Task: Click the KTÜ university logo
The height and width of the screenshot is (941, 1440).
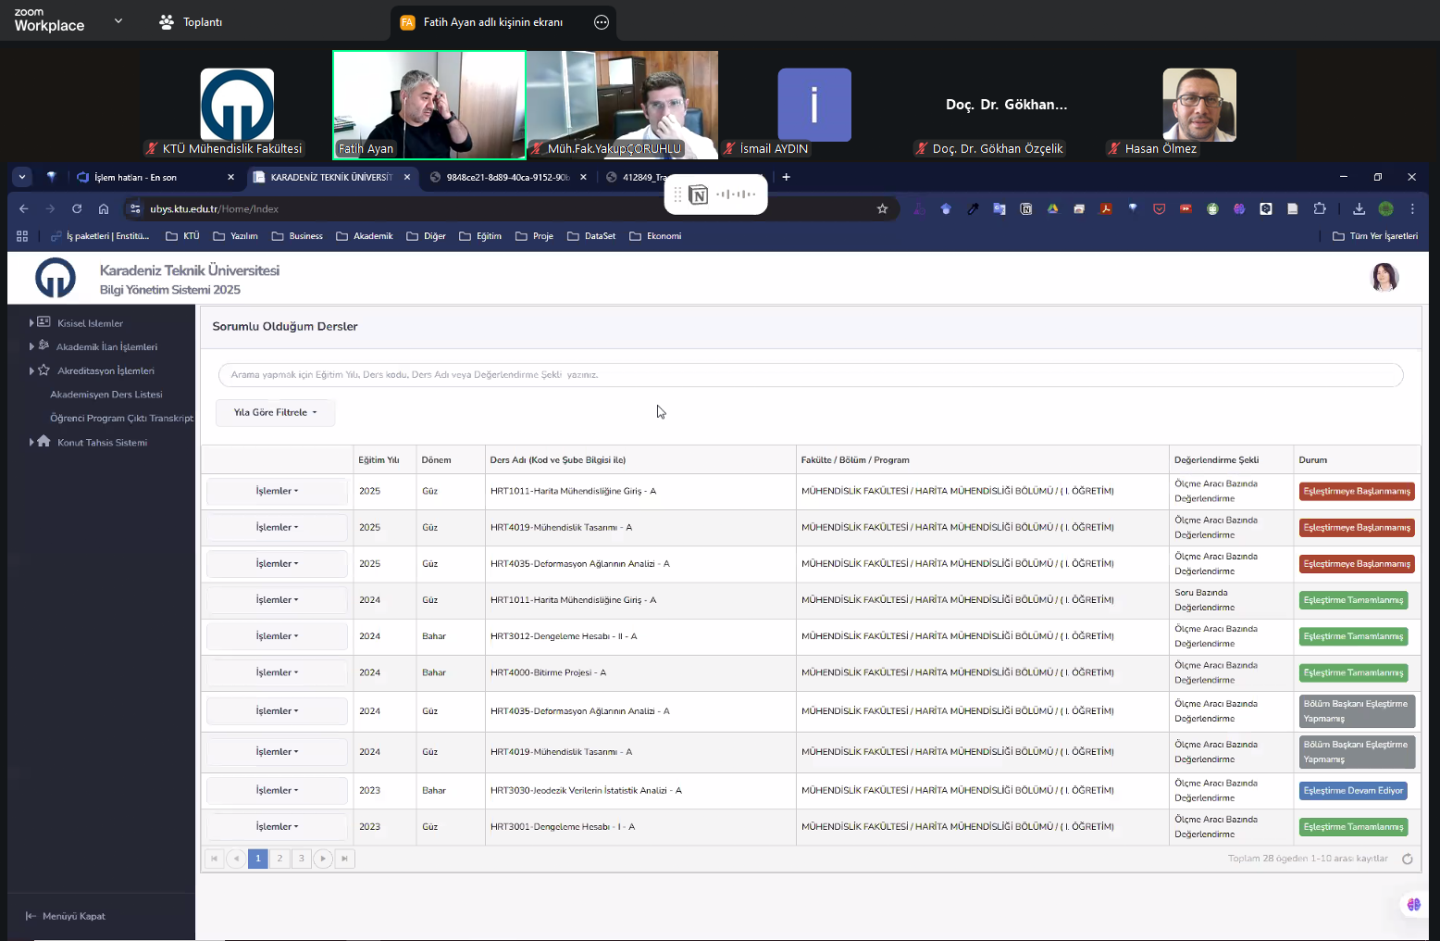Action: (55, 278)
